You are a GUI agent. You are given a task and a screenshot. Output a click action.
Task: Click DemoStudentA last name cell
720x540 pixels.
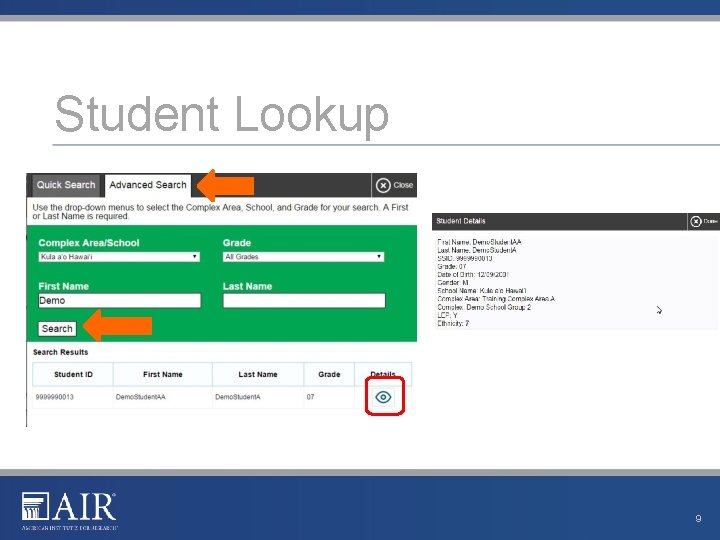(258, 397)
